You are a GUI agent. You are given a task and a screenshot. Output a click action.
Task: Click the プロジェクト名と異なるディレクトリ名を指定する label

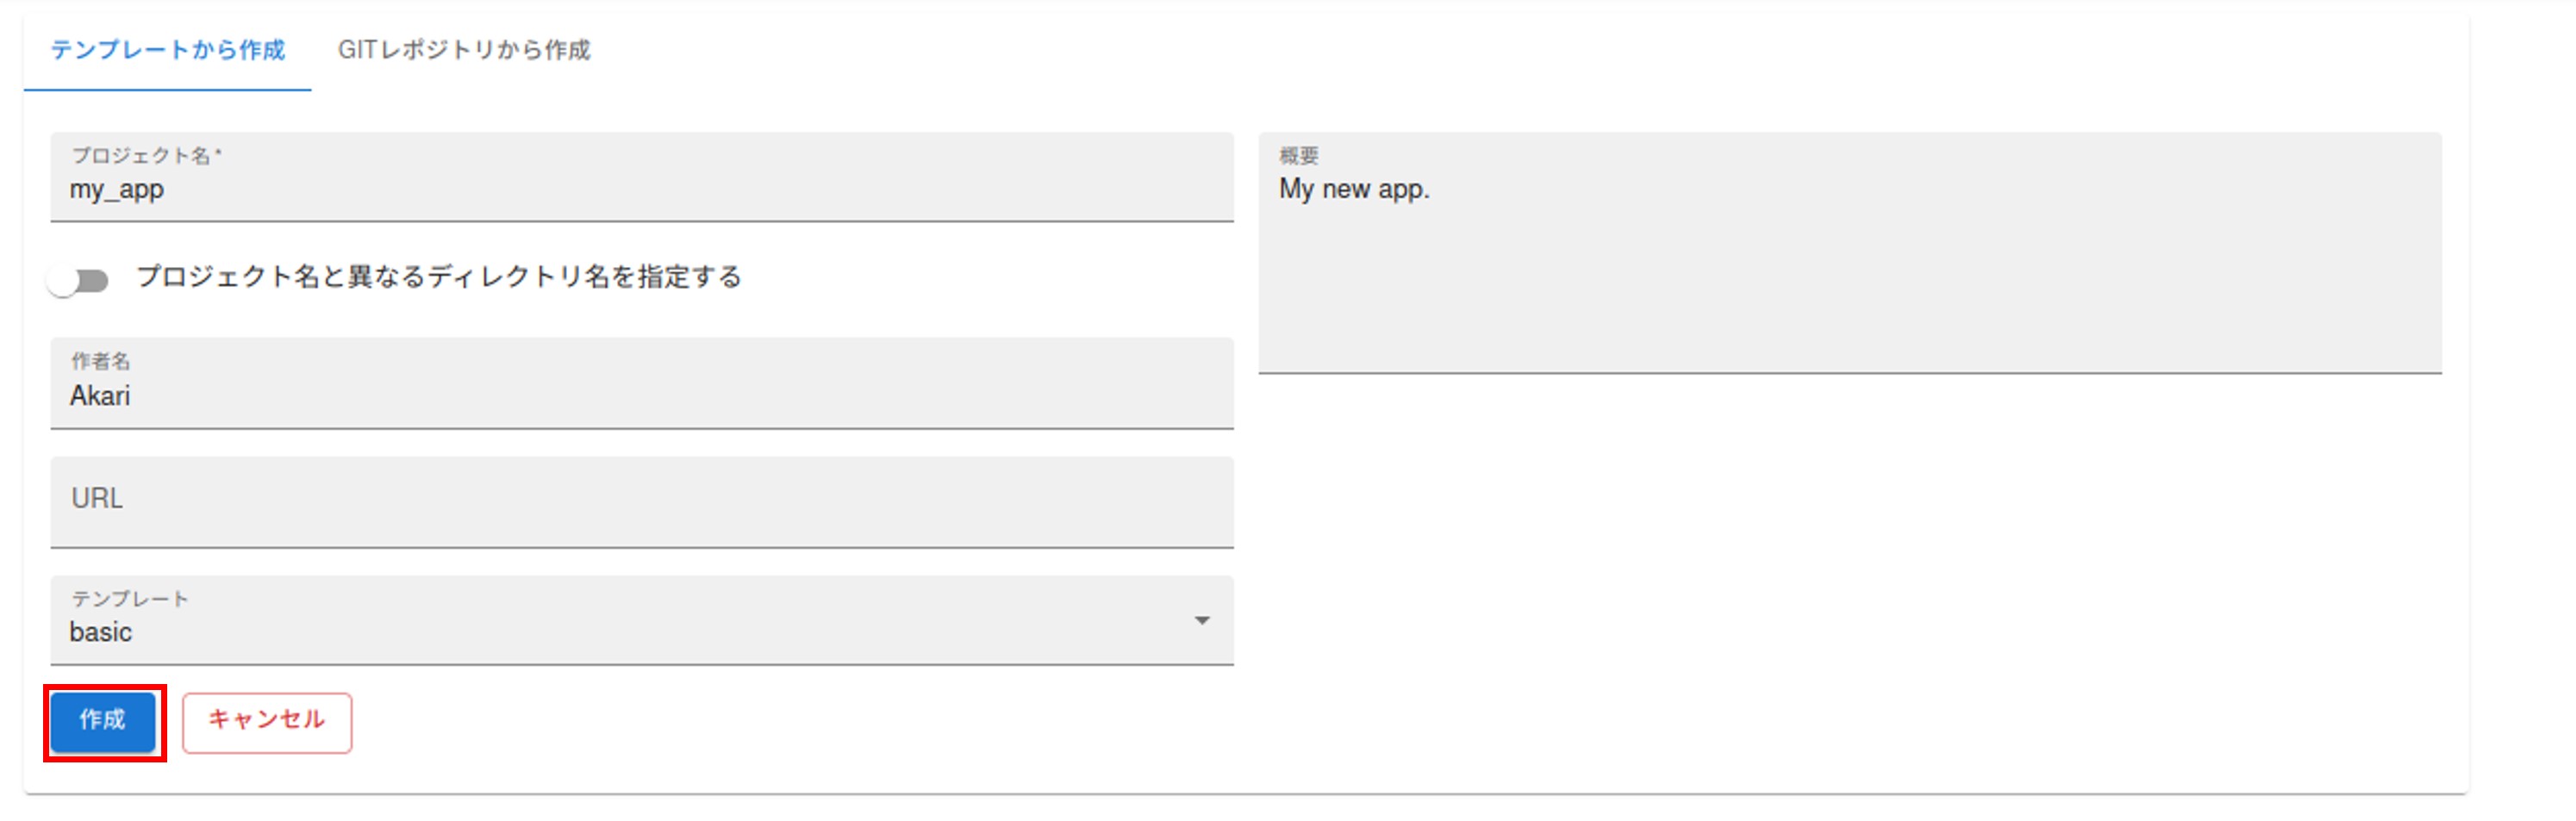click(x=439, y=277)
